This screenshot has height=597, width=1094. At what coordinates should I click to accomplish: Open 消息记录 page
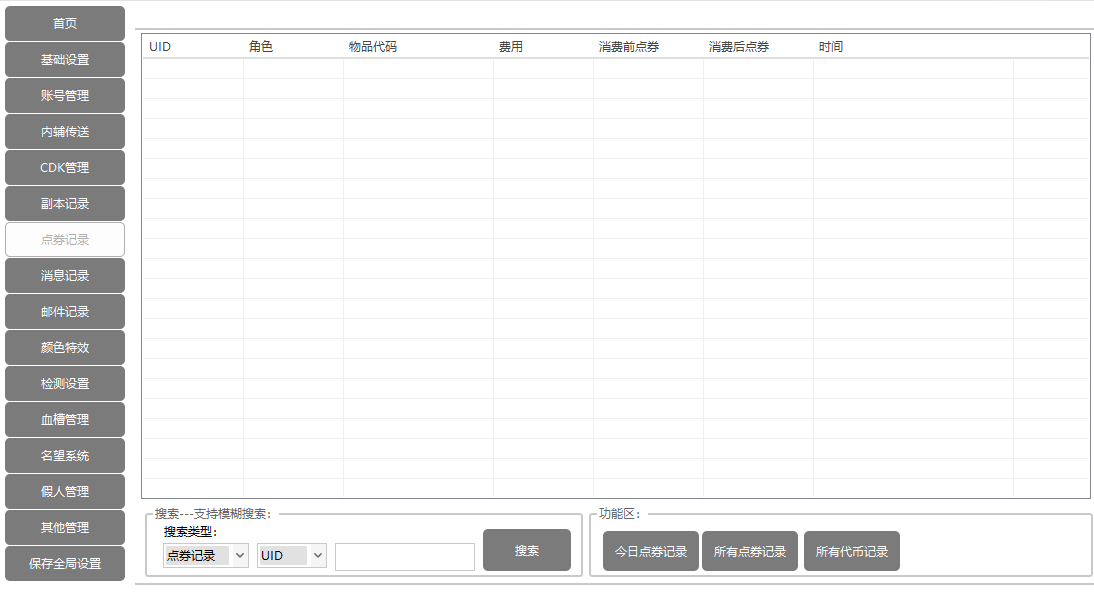[x=65, y=276]
